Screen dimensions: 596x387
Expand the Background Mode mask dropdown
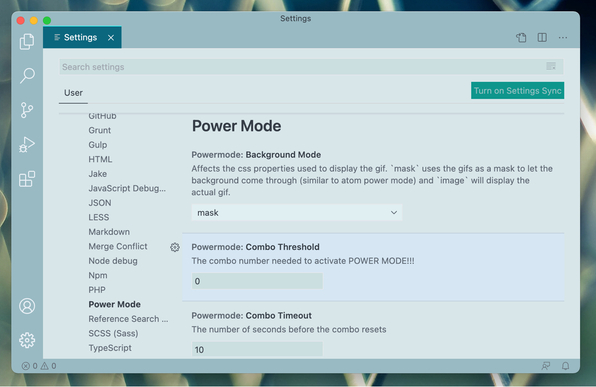pyautogui.click(x=297, y=213)
